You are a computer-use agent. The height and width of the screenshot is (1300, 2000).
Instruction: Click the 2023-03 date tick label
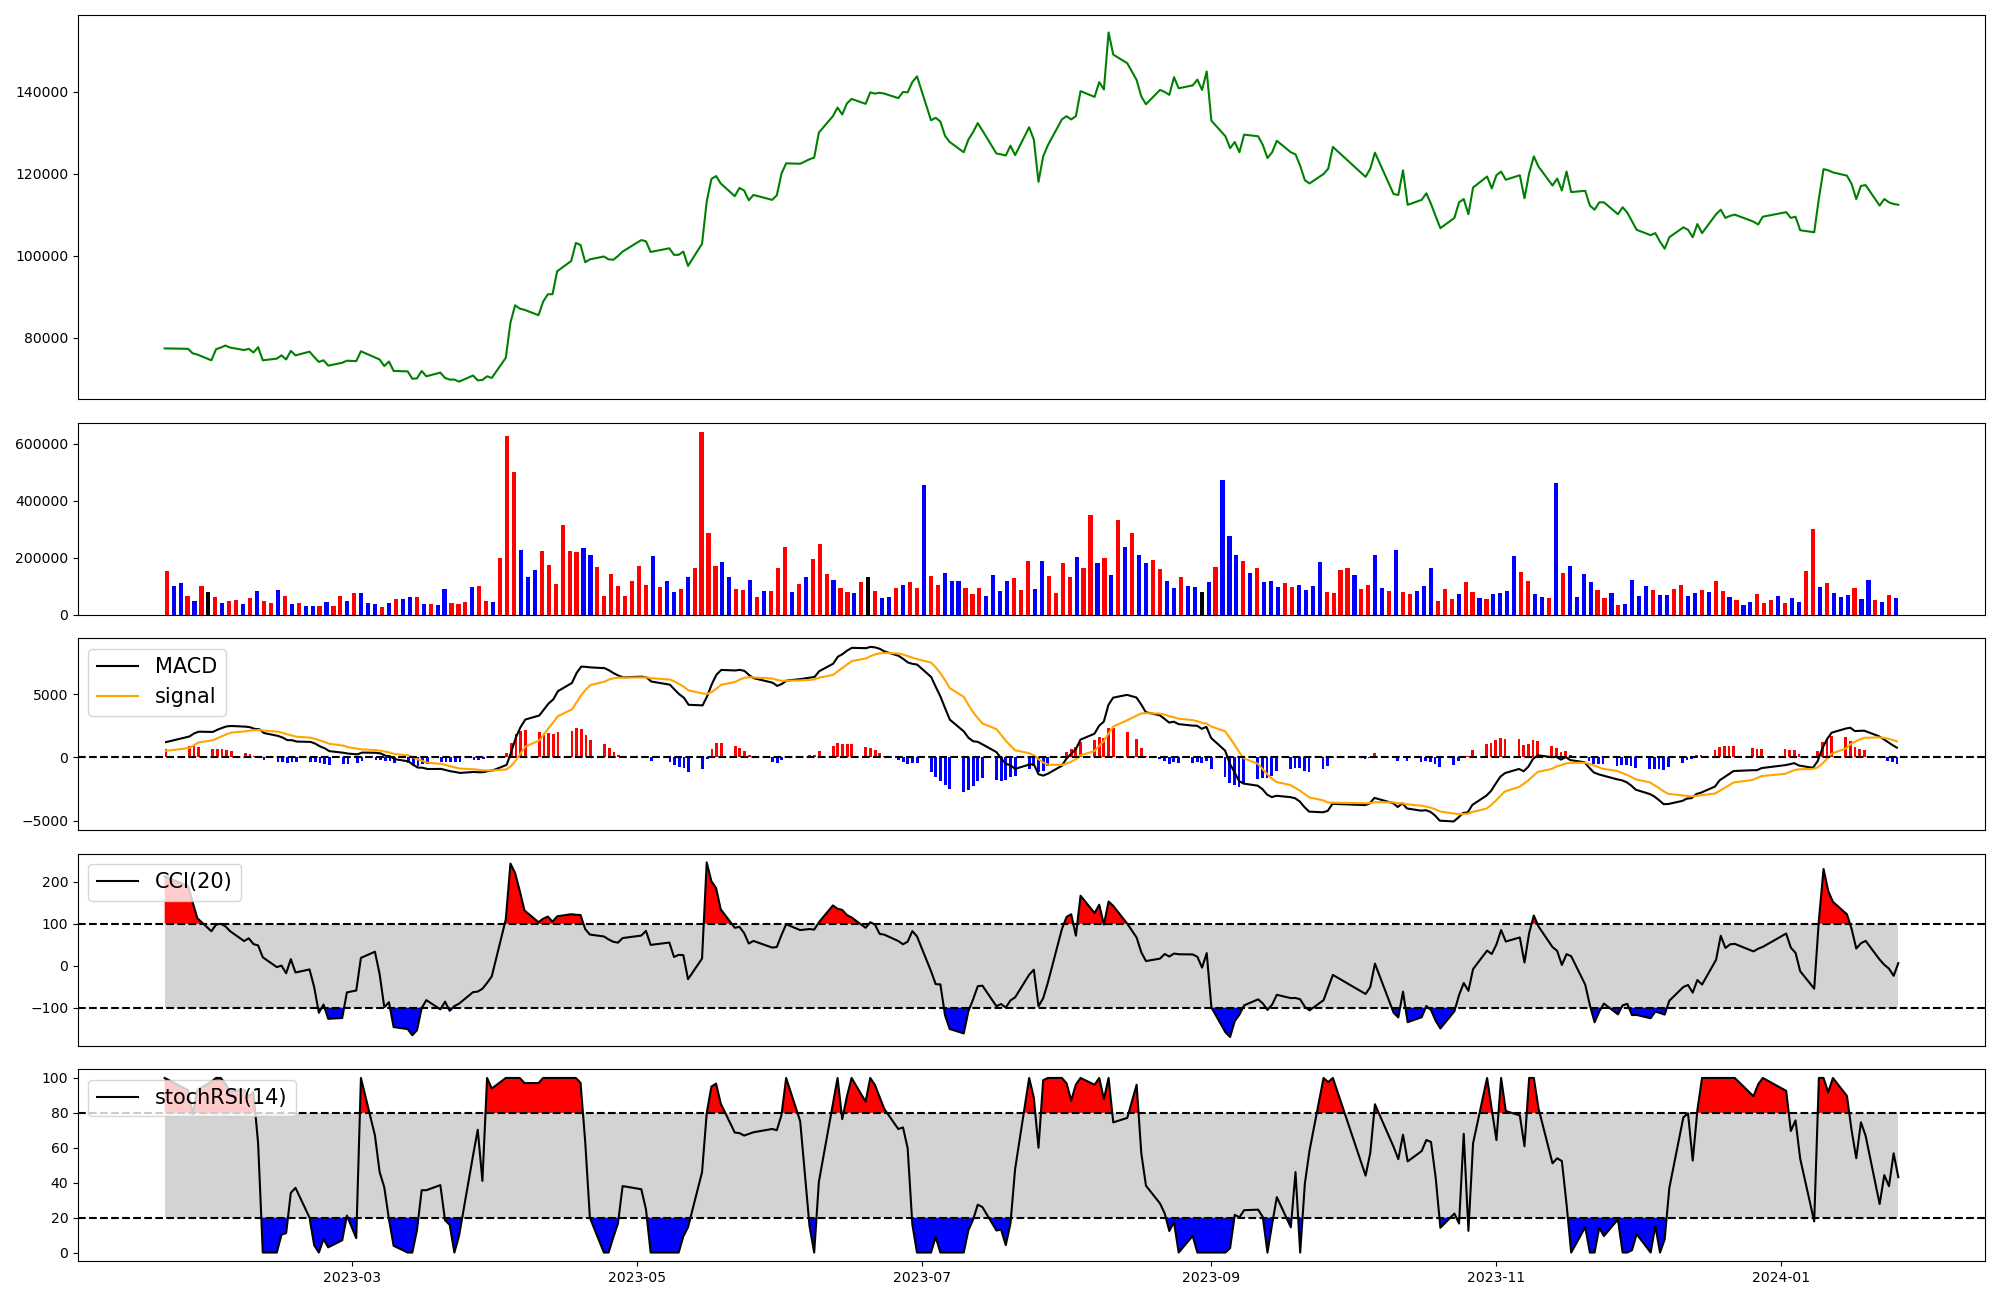click(x=352, y=1277)
